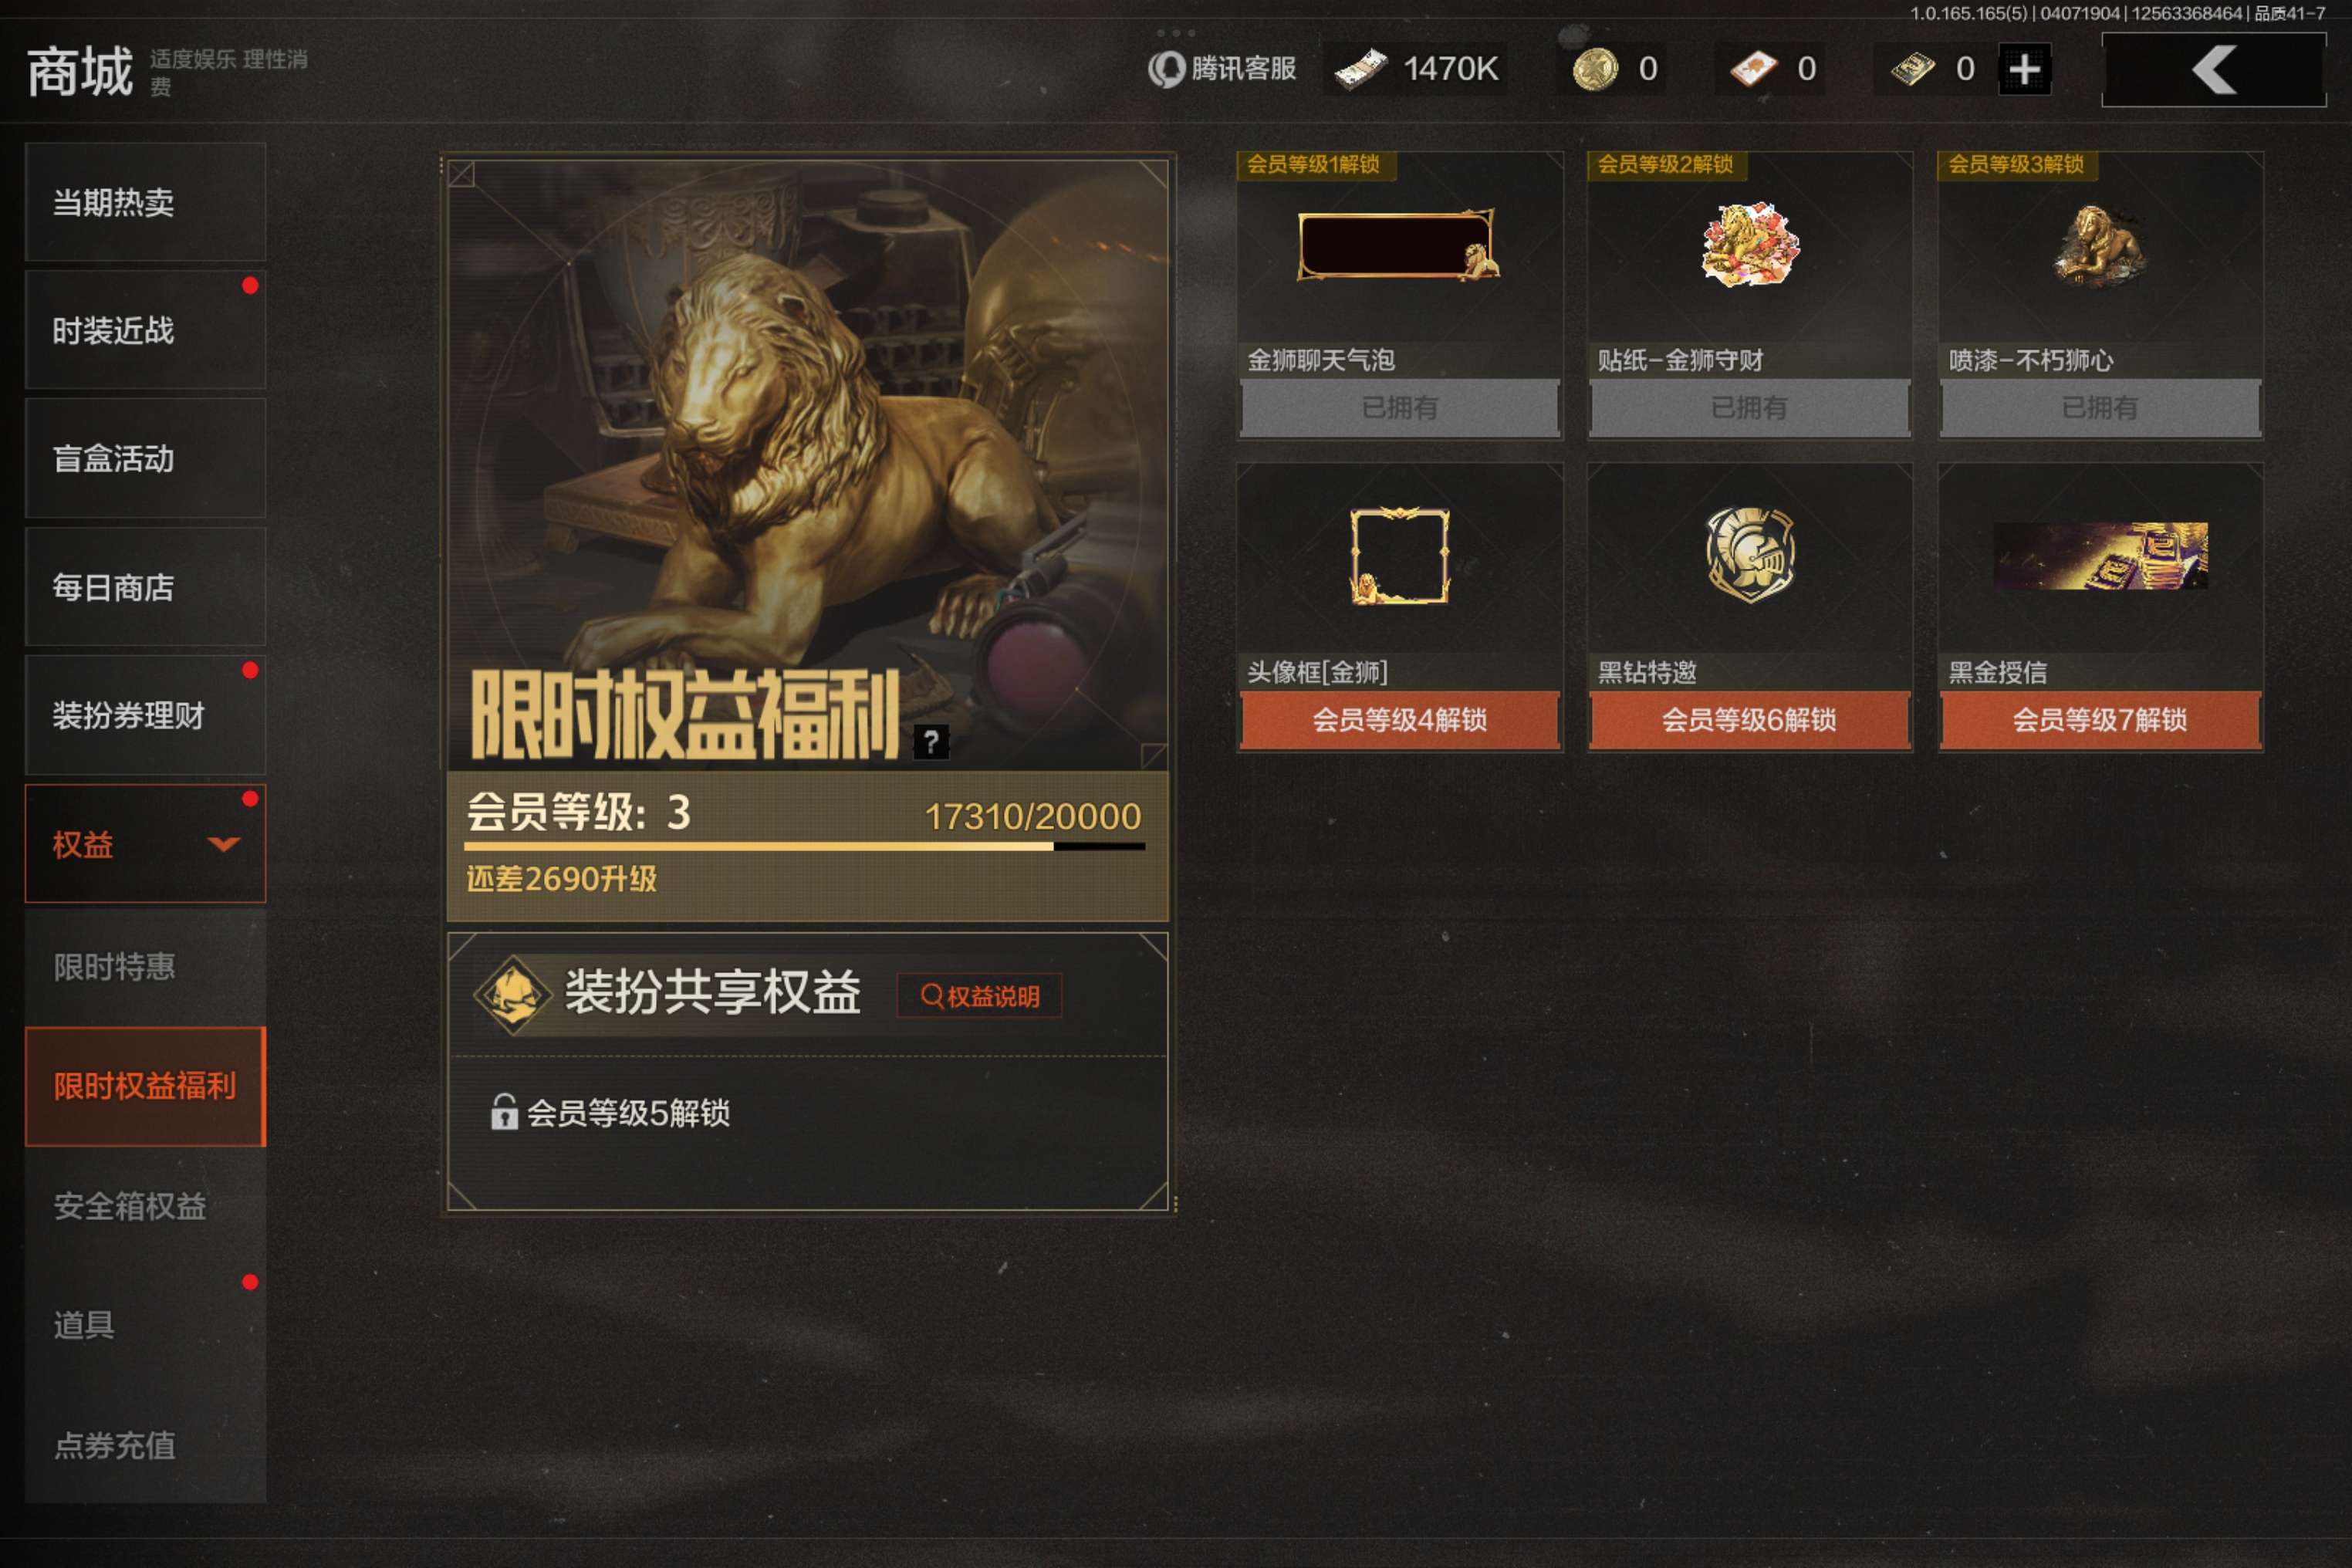Open the 限时特惠 submenu item

[x=145, y=967]
